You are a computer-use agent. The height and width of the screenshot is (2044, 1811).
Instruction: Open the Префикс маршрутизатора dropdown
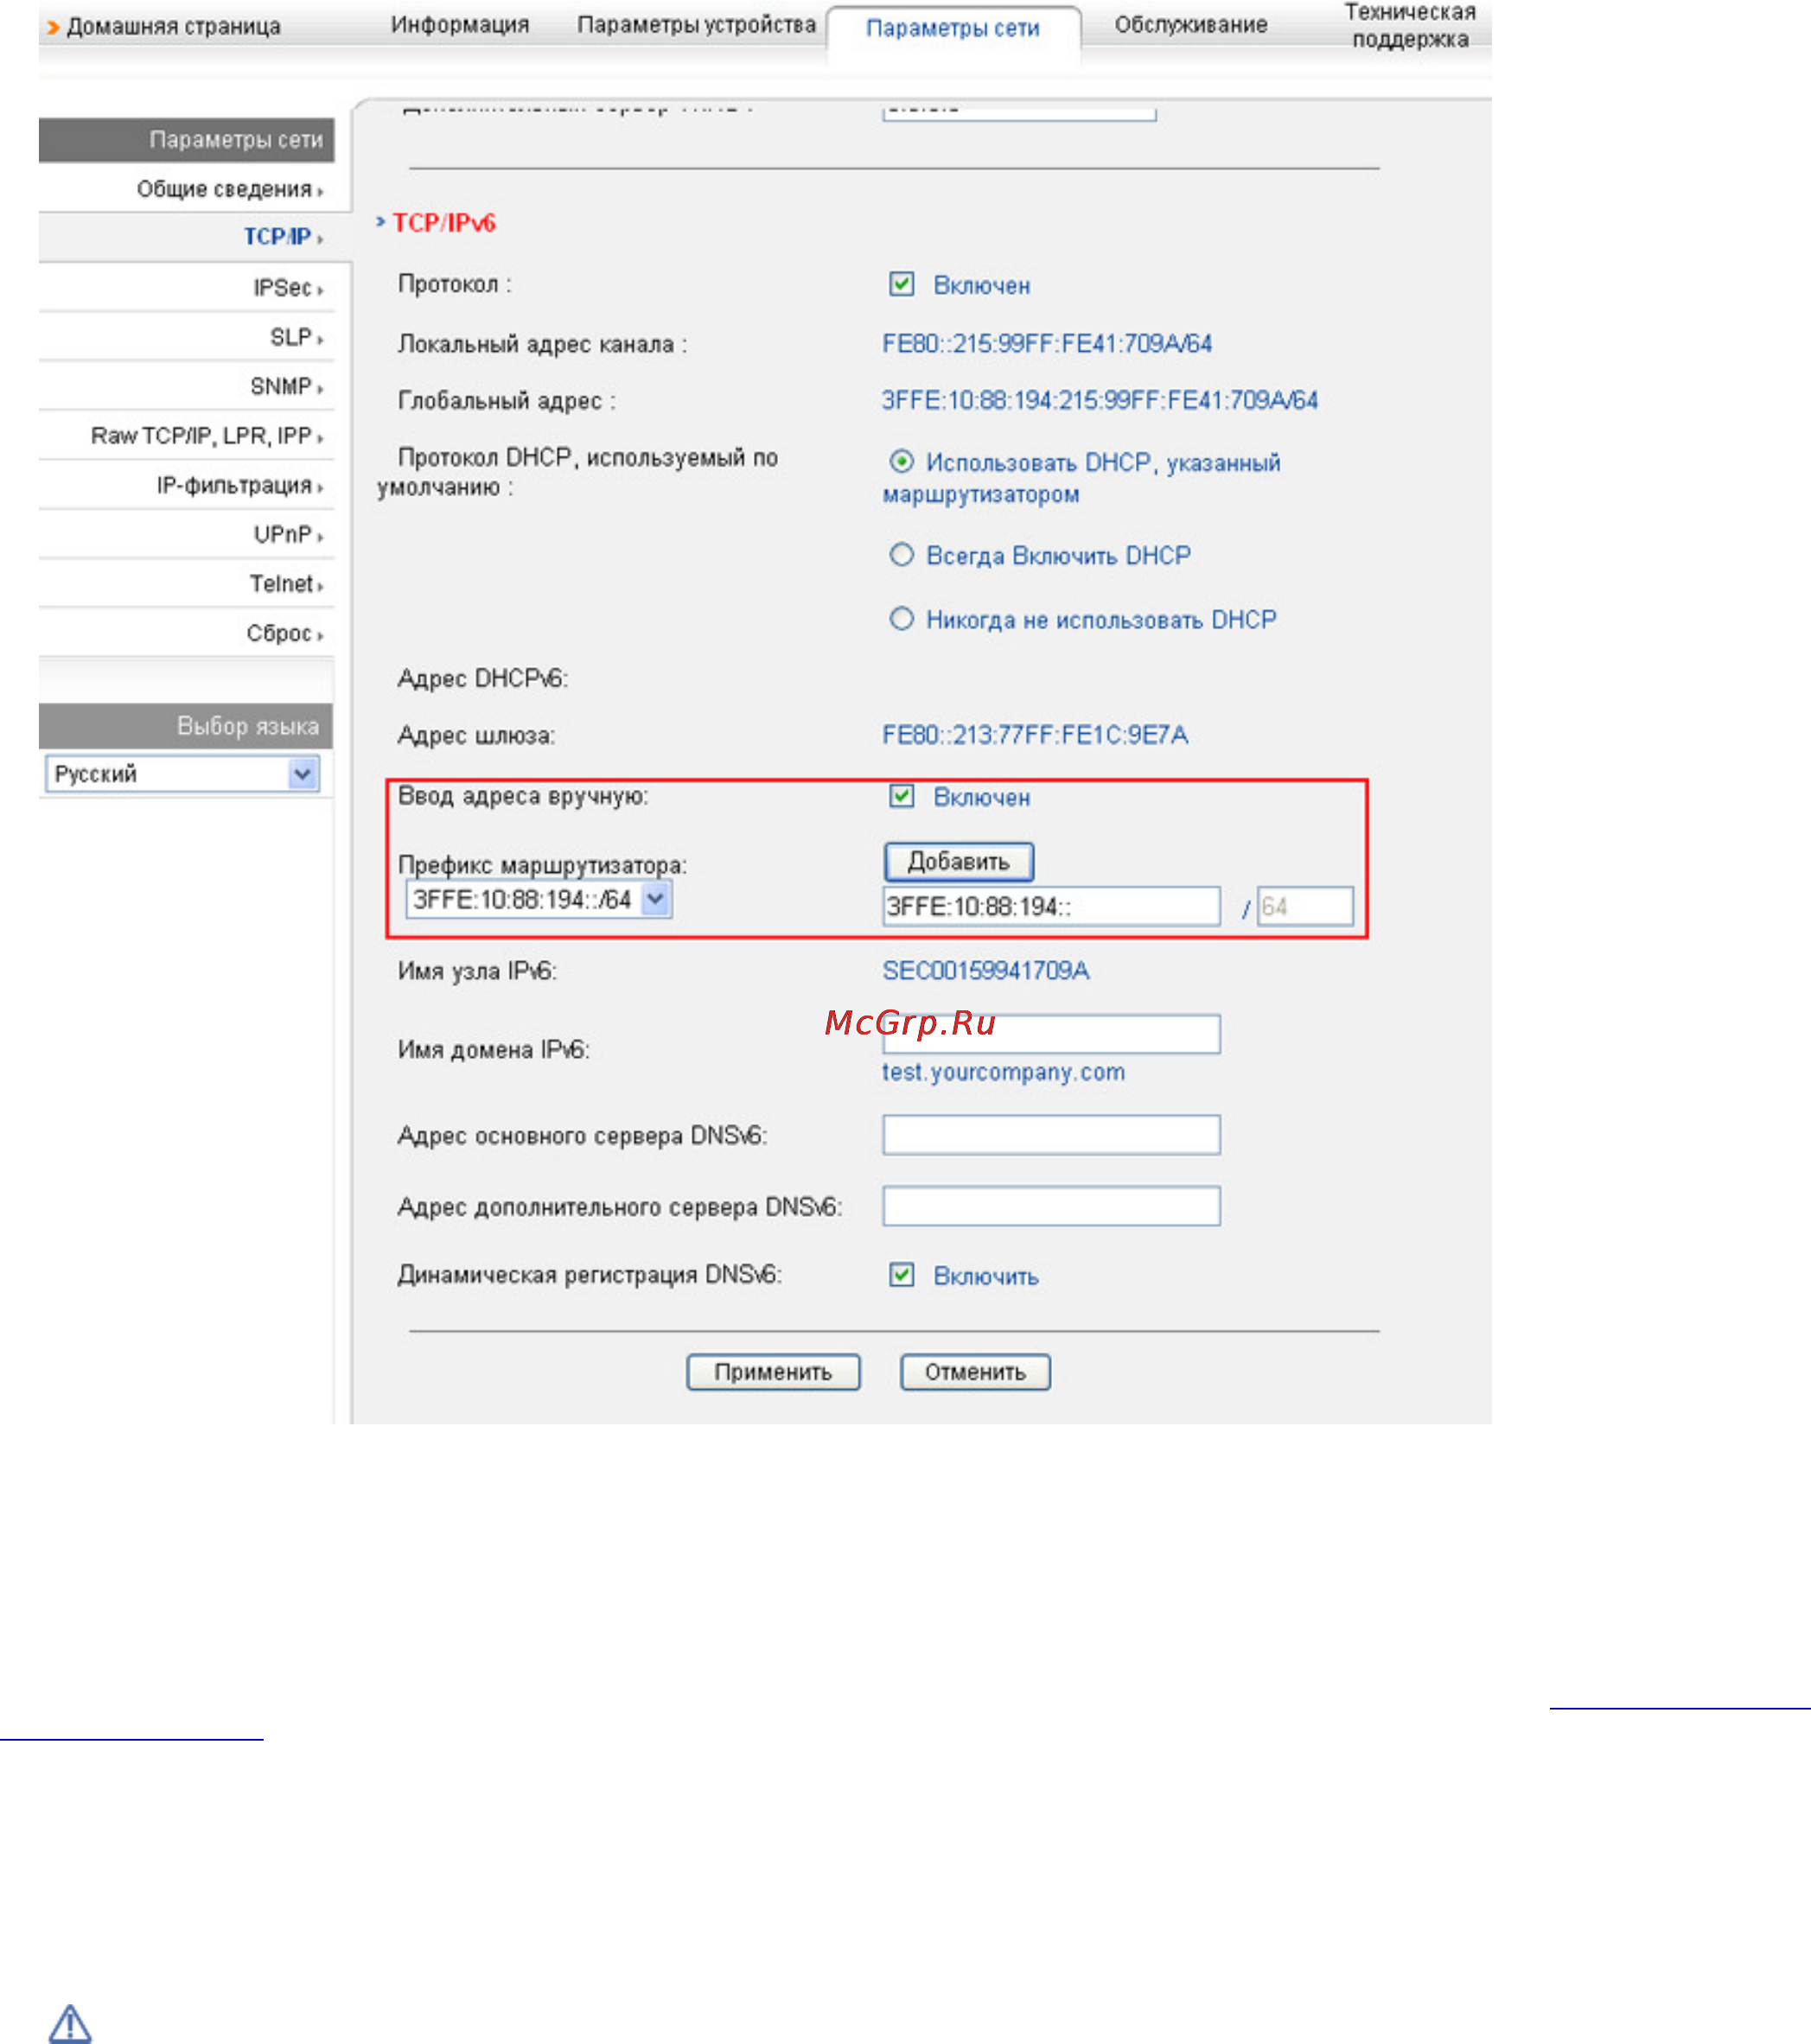tap(538, 899)
